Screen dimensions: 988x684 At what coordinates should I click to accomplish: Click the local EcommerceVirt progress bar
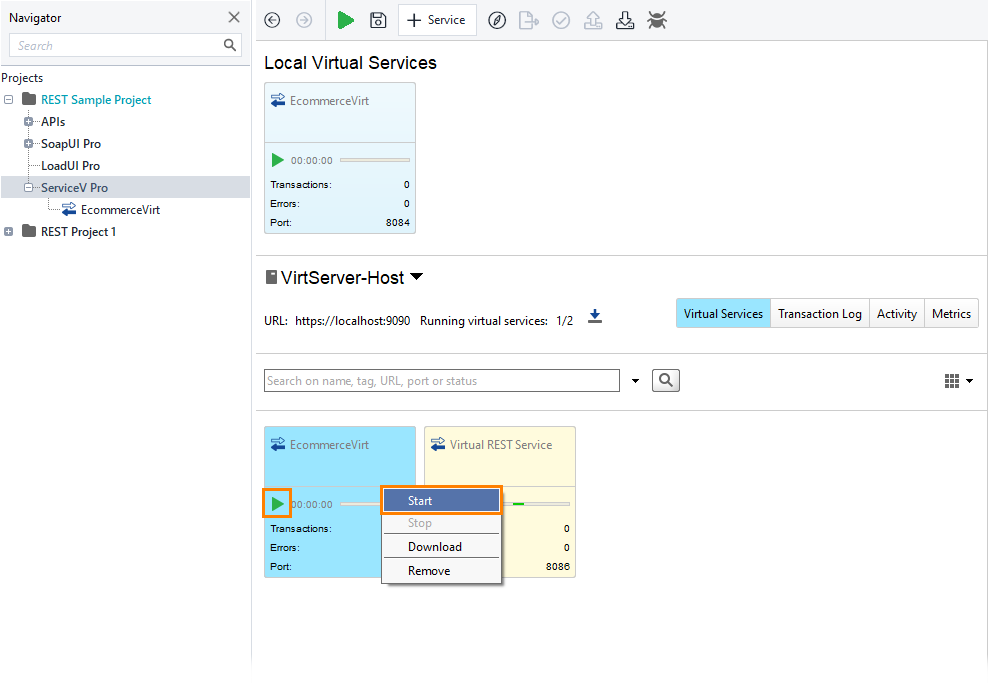375,160
